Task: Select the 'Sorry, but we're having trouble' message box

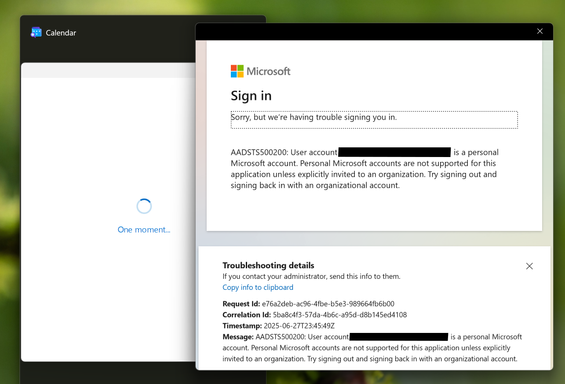Action: click(x=374, y=120)
